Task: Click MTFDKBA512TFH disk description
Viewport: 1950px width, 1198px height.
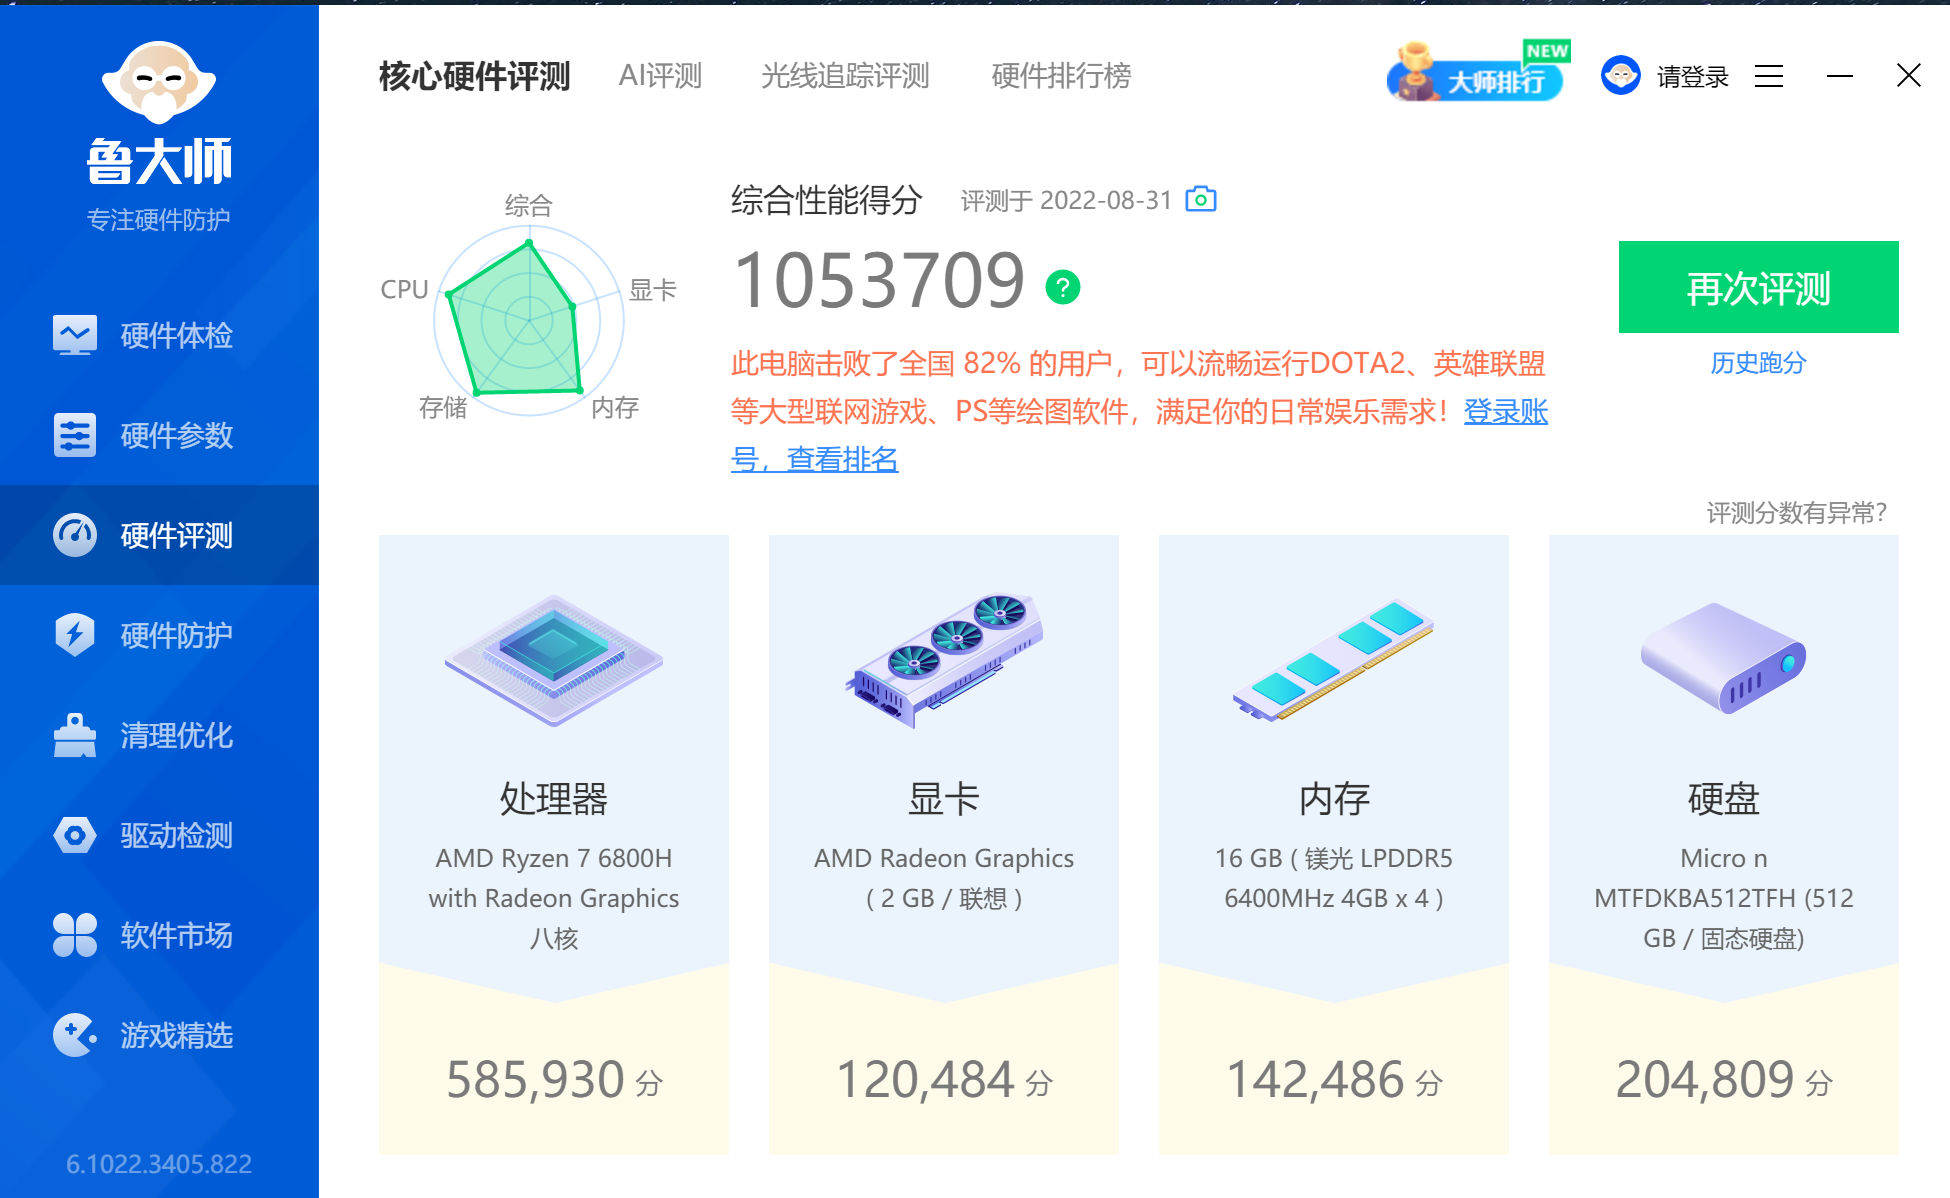Action: 1723,898
